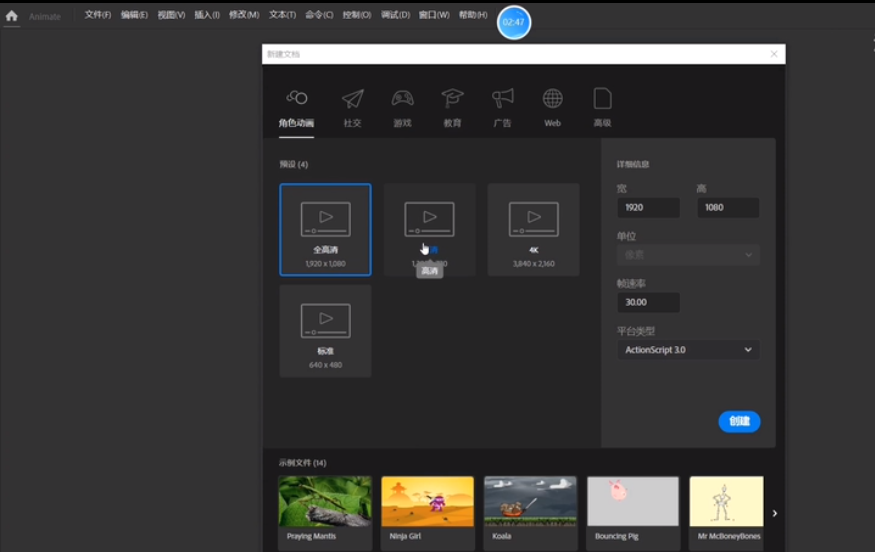The height and width of the screenshot is (552, 875).
Task: Click the blue 02:47 timer circle
Action: coord(513,22)
